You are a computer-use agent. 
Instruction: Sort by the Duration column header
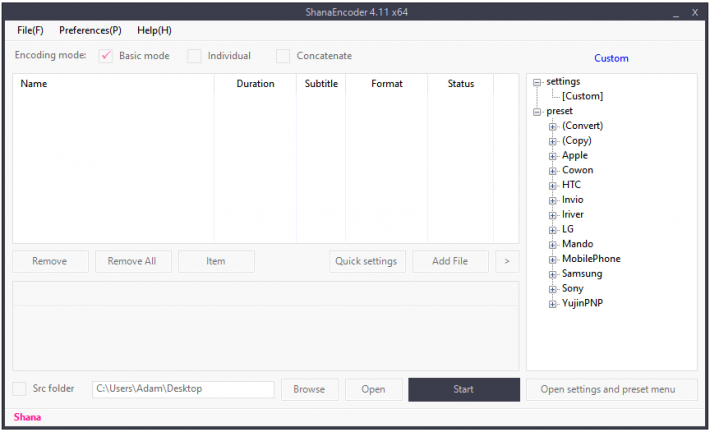point(255,84)
